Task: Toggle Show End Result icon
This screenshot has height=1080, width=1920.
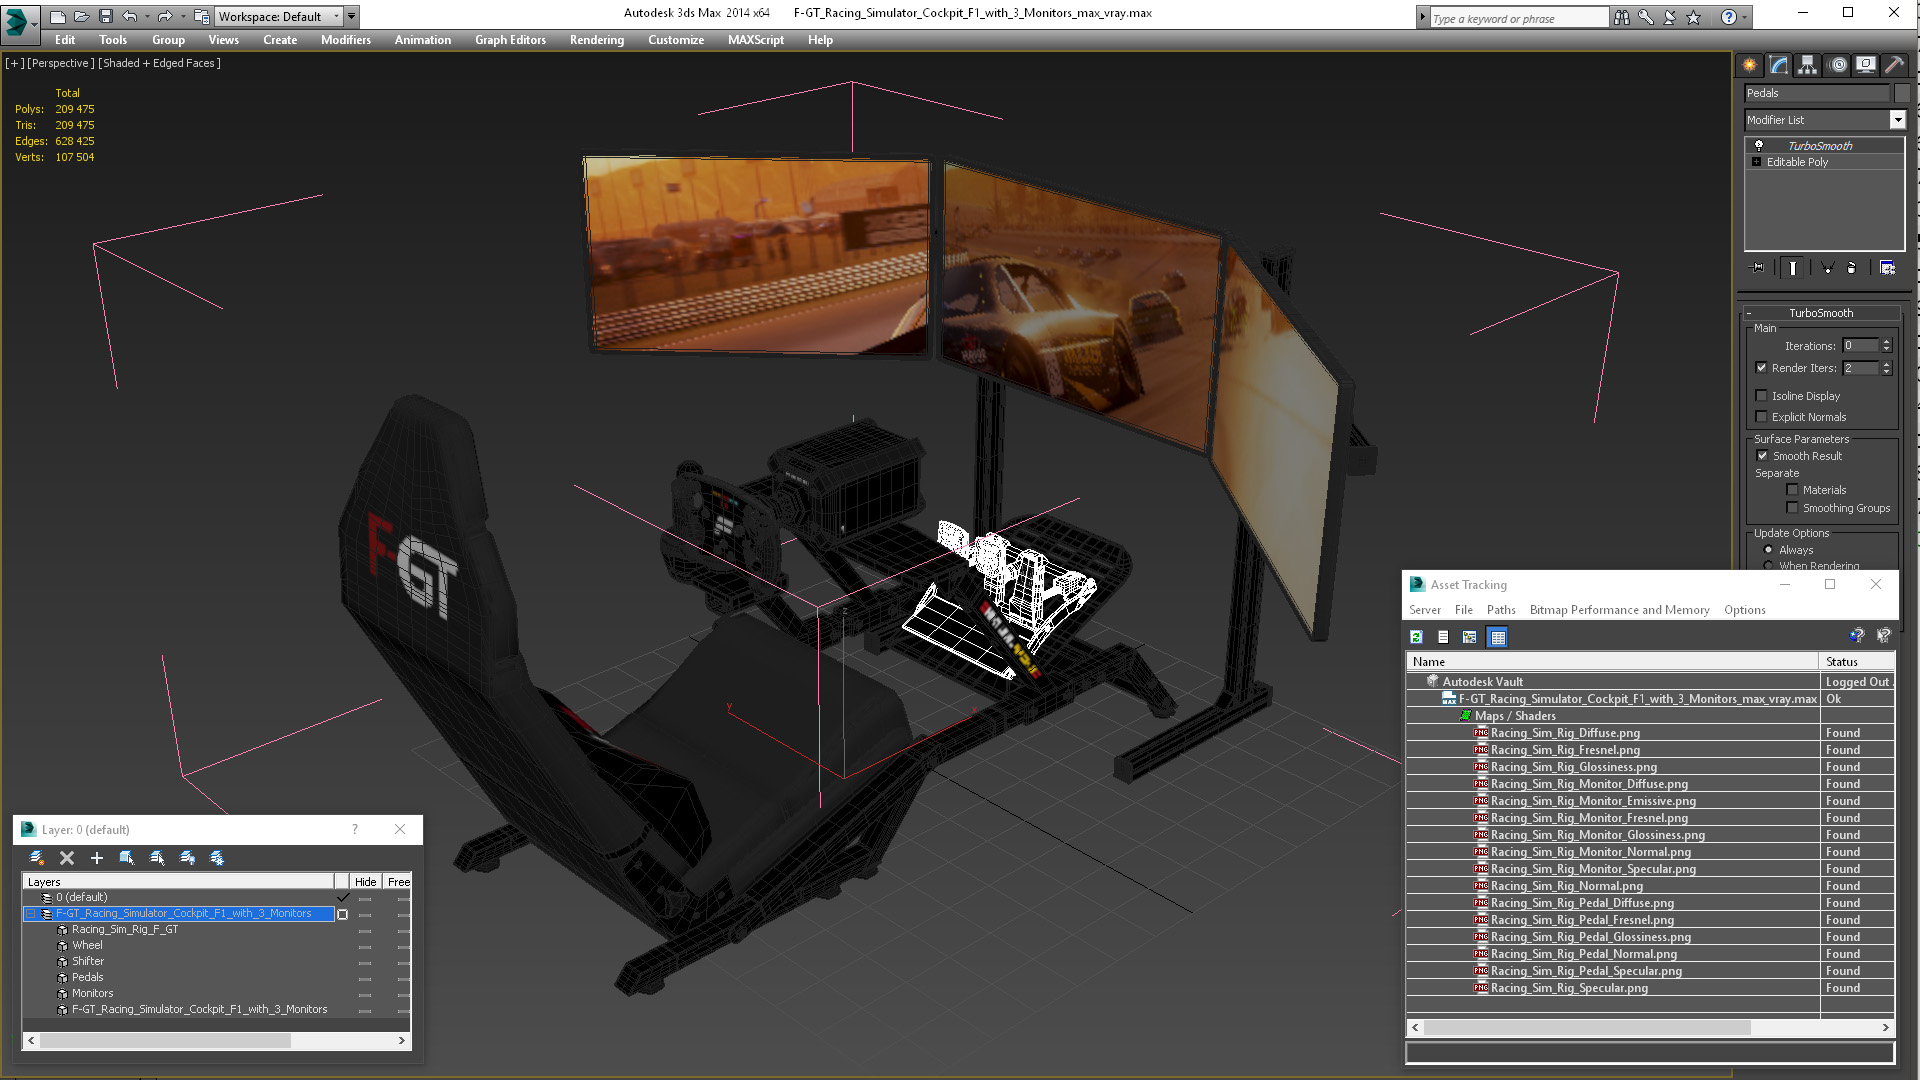Action: click(1793, 268)
